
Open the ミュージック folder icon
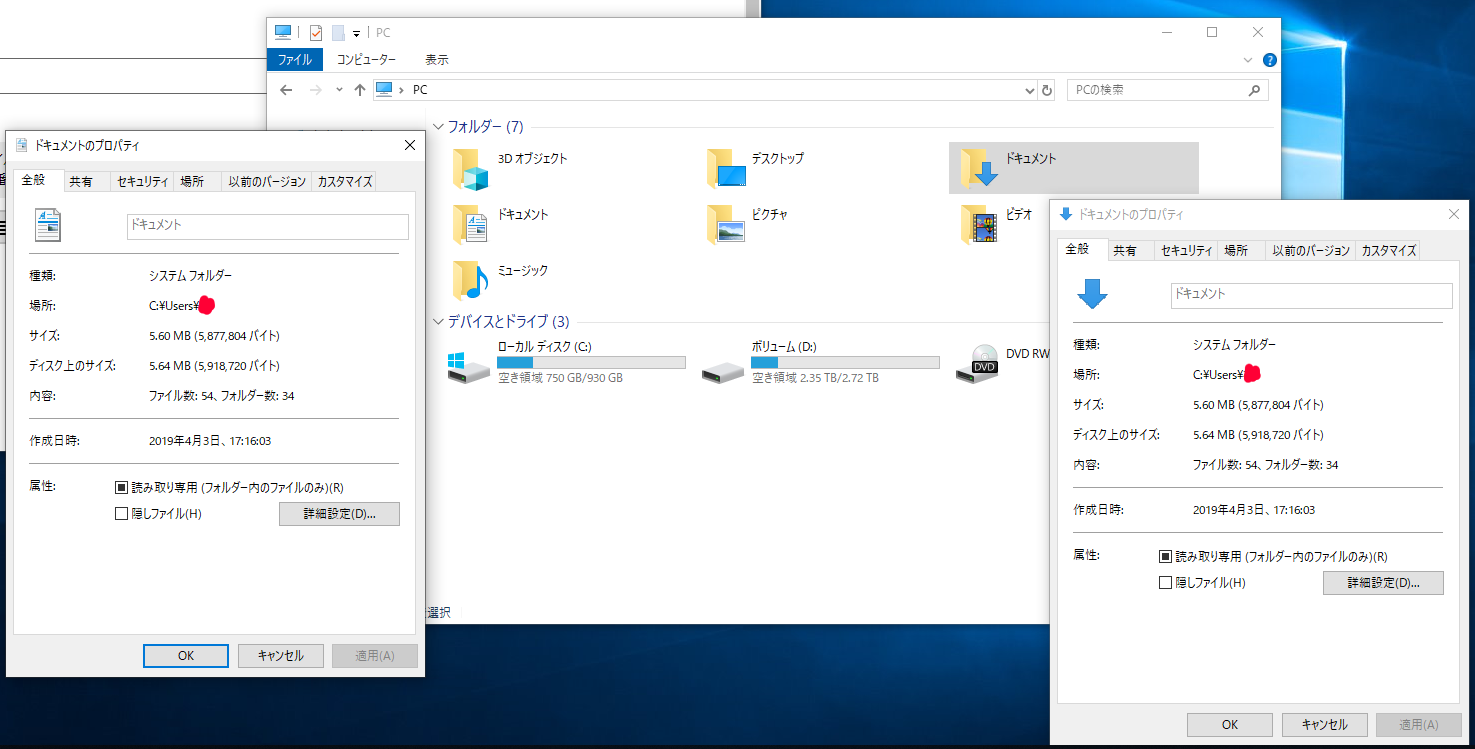click(470, 280)
